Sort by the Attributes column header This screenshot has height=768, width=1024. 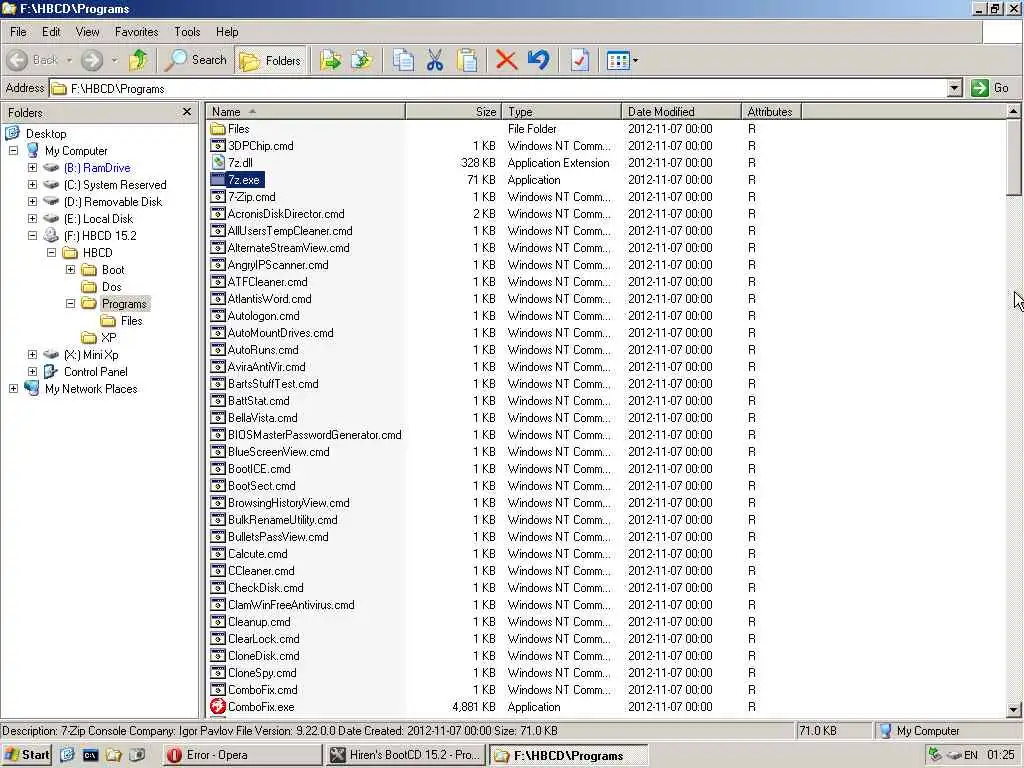point(771,112)
